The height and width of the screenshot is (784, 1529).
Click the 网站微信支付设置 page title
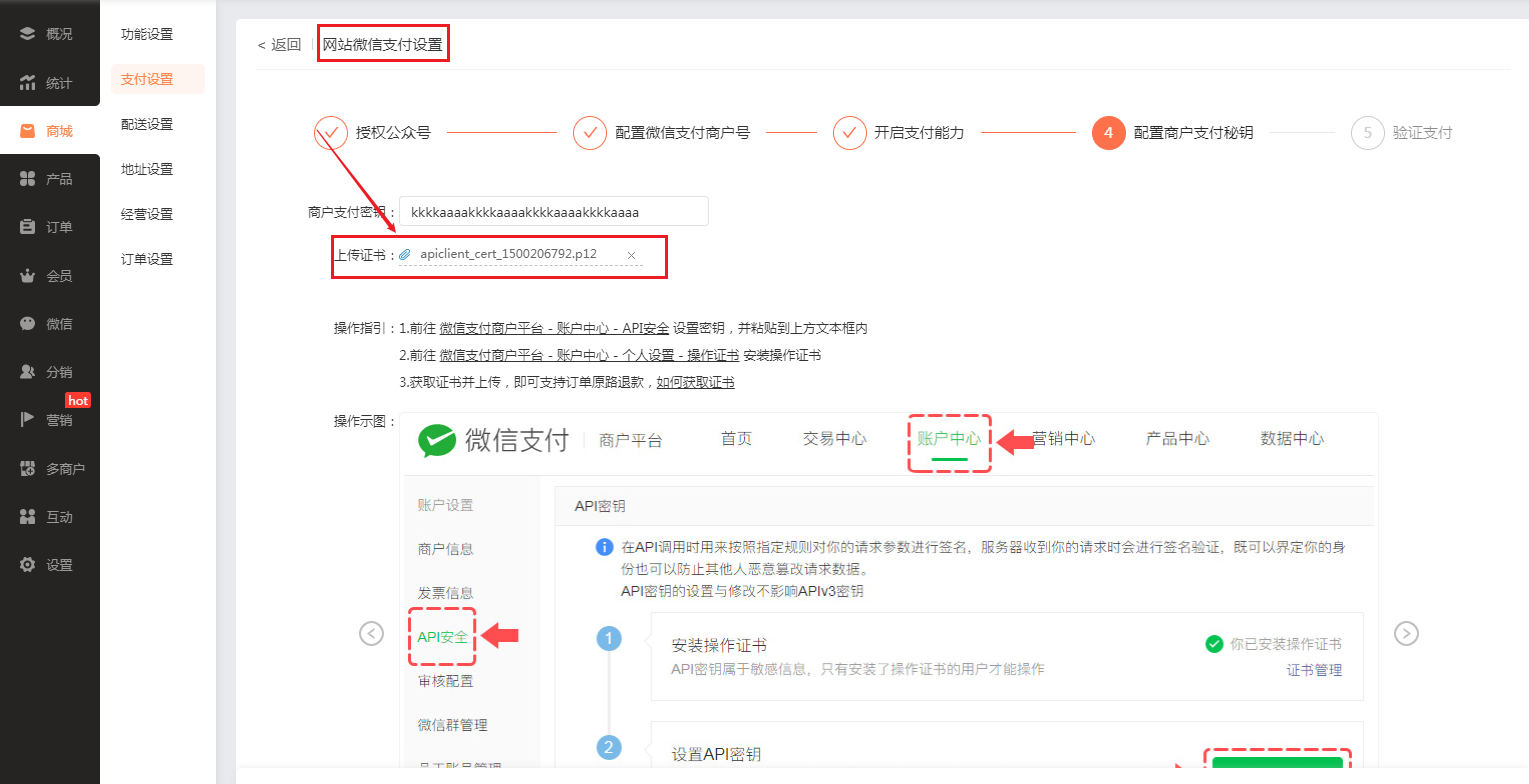382,44
